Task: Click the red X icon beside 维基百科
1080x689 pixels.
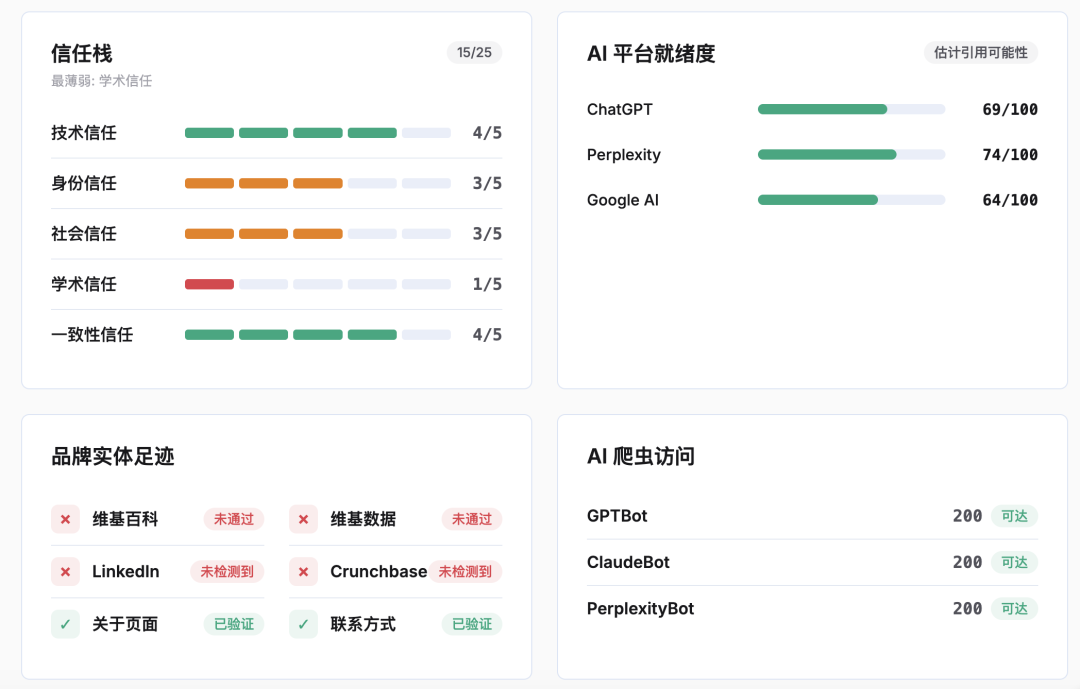Action: [x=65, y=520]
